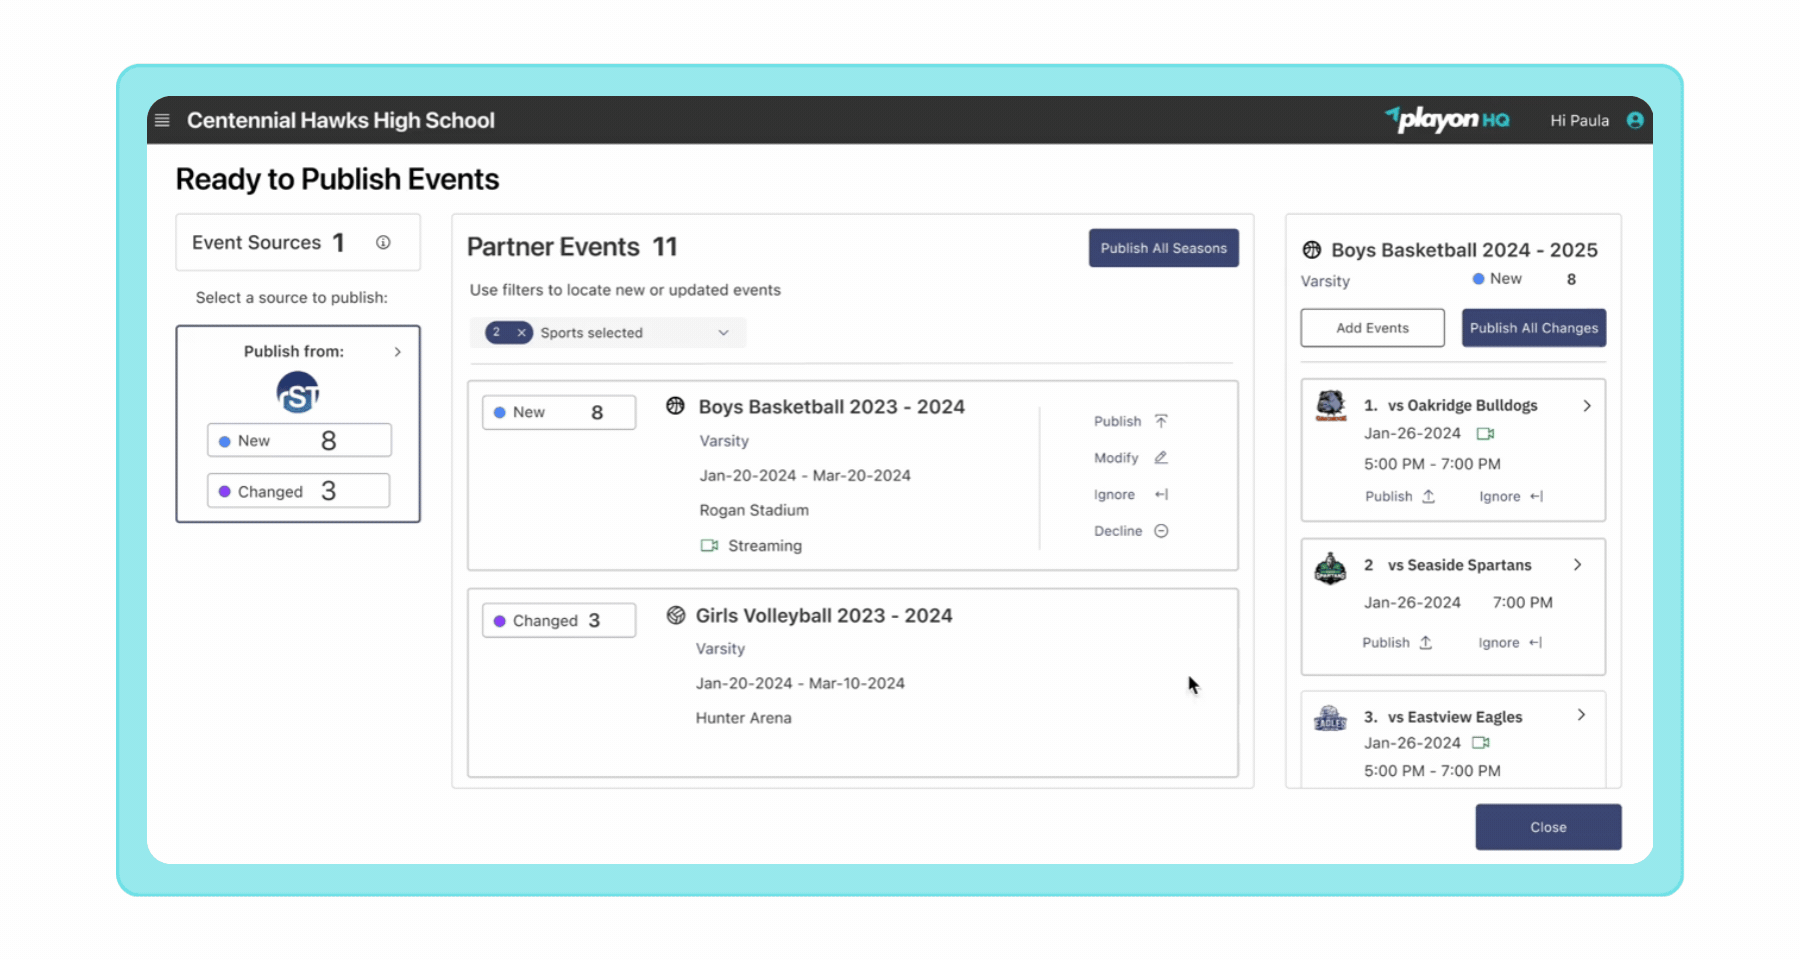Expand the Publish from source chevron
1800x960 pixels.
tap(398, 352)
